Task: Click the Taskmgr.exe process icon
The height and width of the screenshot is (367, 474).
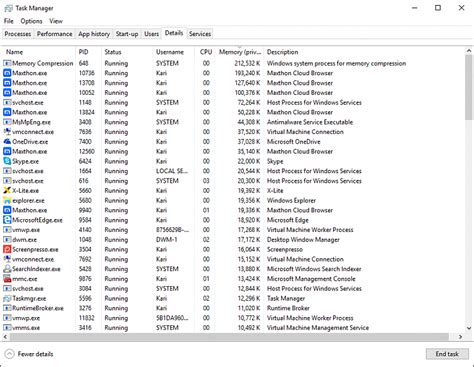Action: pos(7,298)
